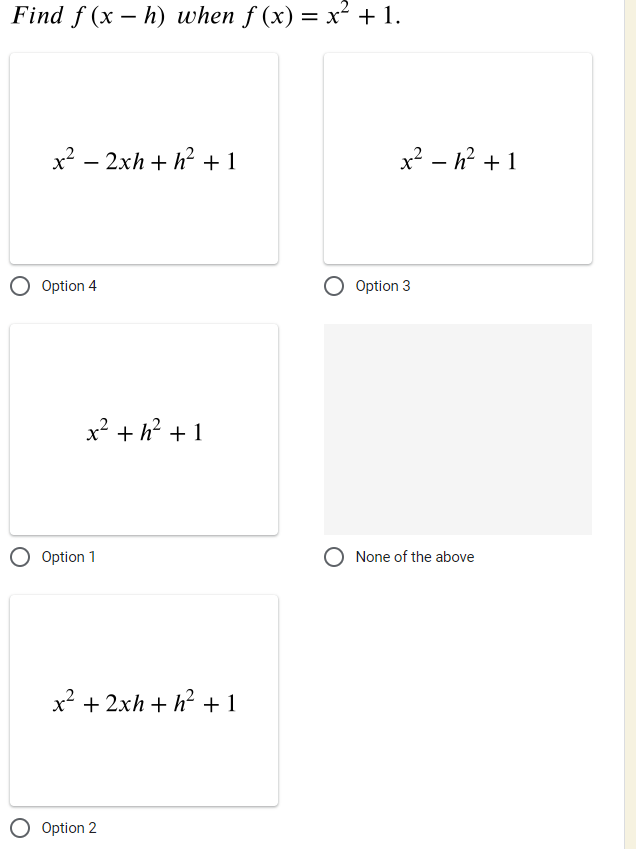This screenshot has height=849, width=636.
Task: Click the card showing x² − 2xh + h² + 1
Action: (x=144, y=158)
